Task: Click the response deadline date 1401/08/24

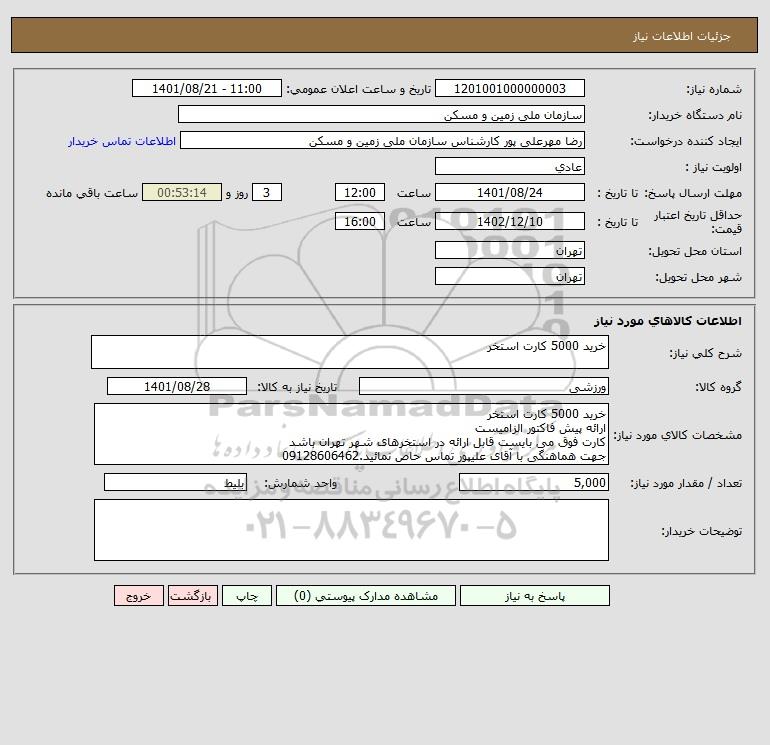Action: point(510,193)
